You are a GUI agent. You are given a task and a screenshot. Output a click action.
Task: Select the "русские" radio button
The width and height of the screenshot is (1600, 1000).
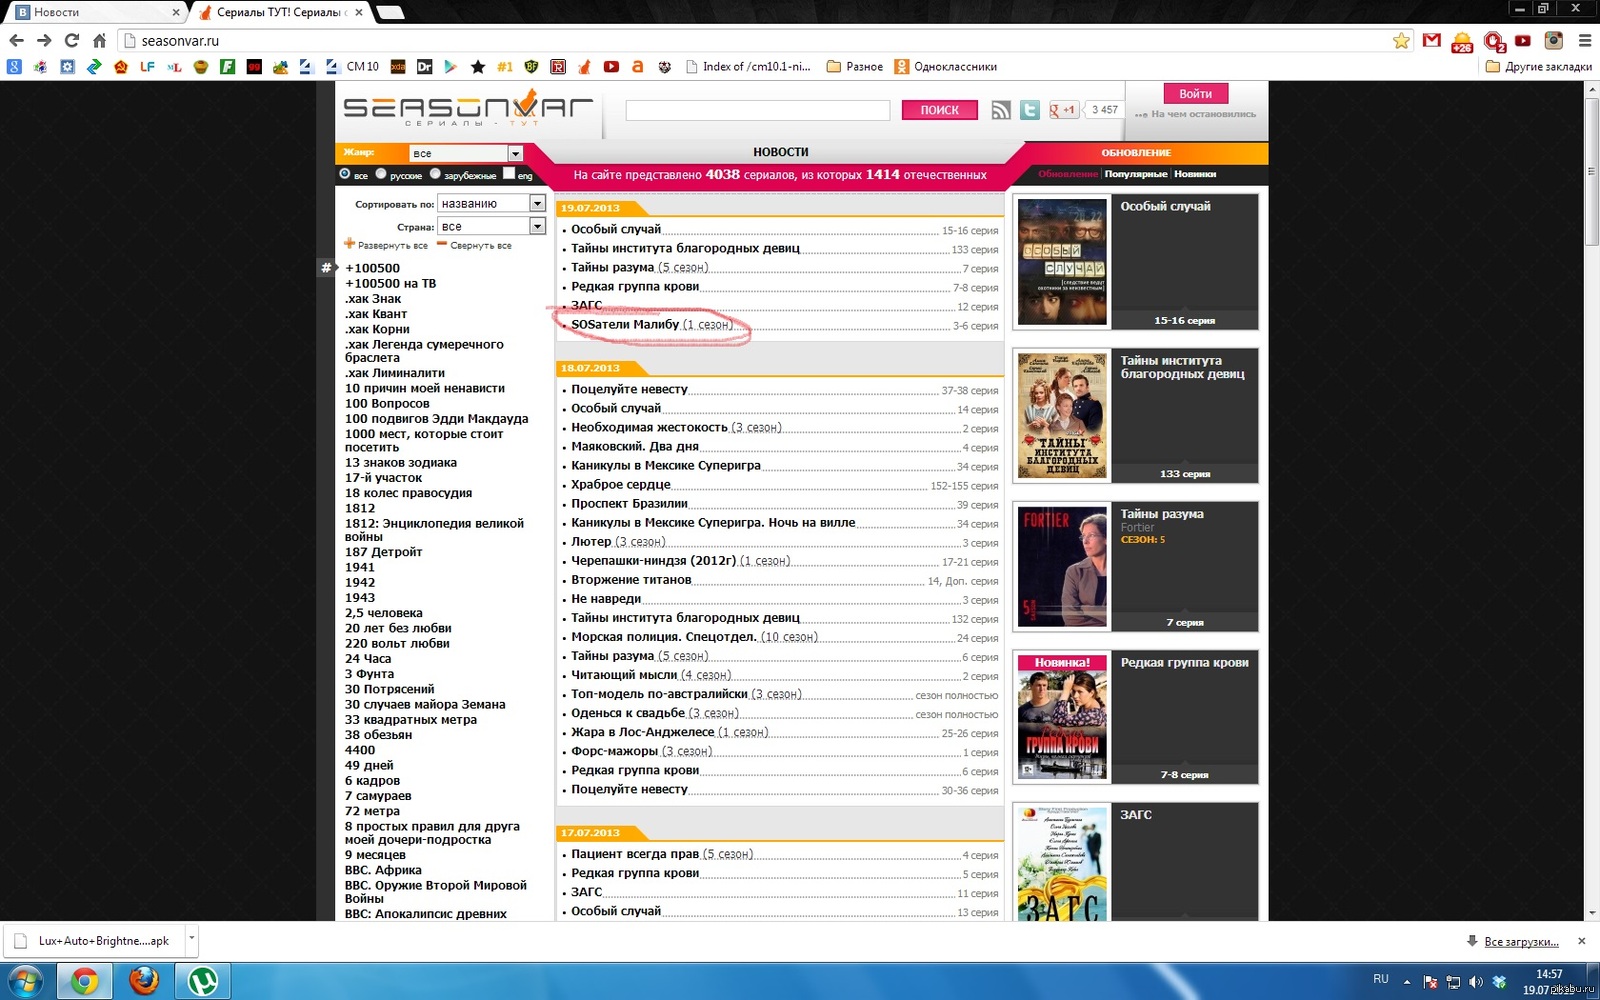(381, 174)
